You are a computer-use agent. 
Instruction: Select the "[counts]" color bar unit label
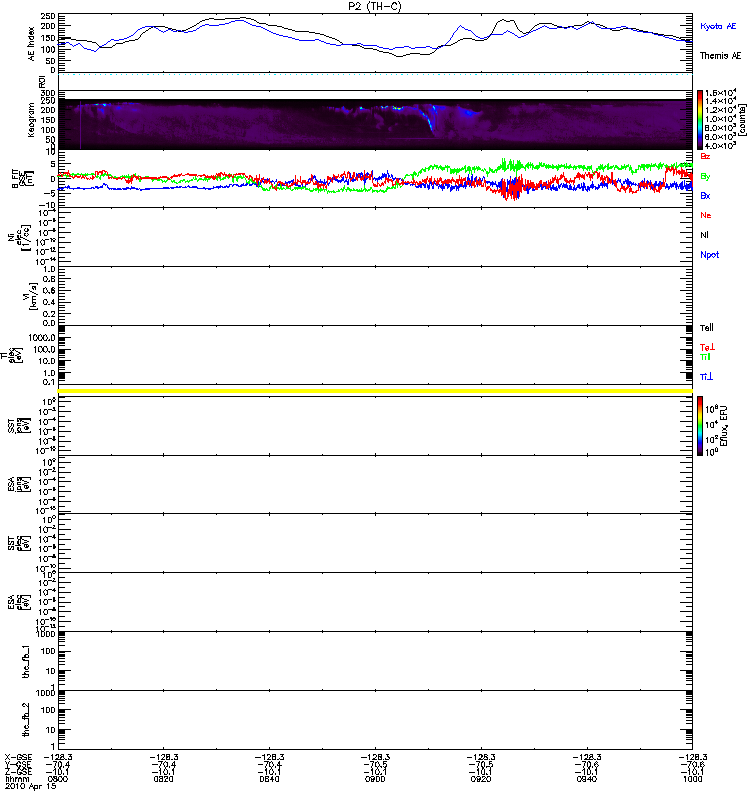coord(742,120)
